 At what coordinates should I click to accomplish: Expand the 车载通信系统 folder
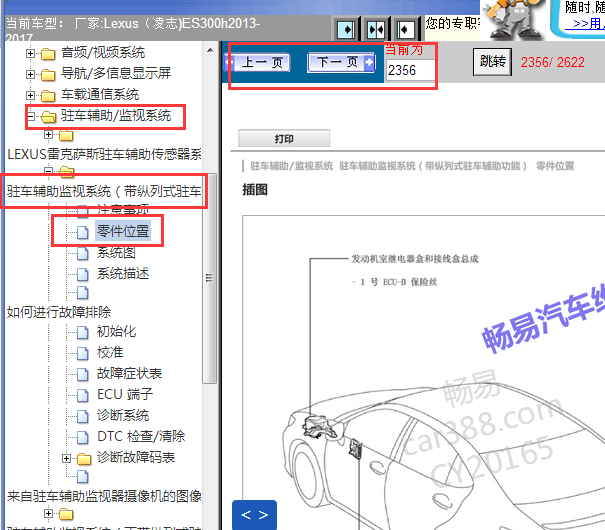point(30,95)
